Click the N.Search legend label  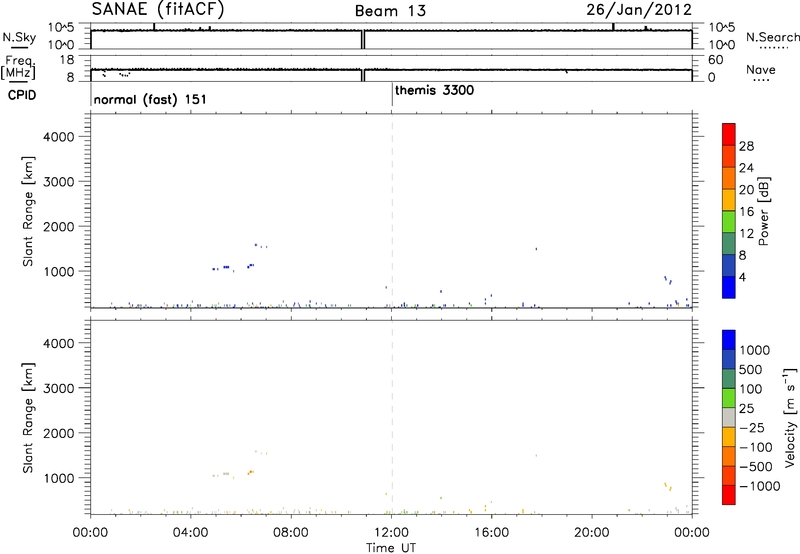click(772, 37)
